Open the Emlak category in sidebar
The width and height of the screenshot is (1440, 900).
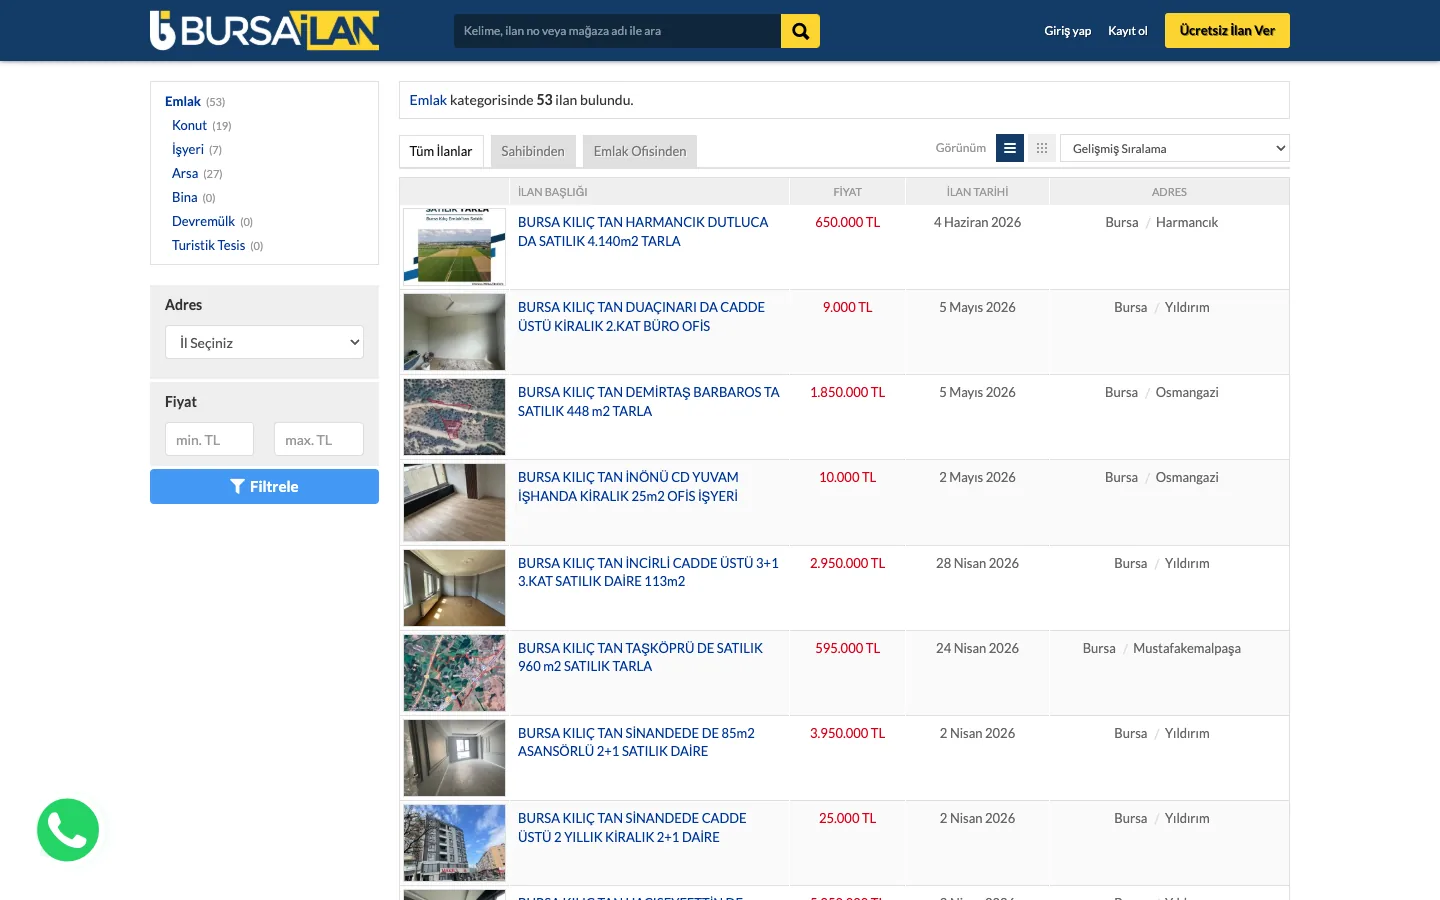[183, 101]
